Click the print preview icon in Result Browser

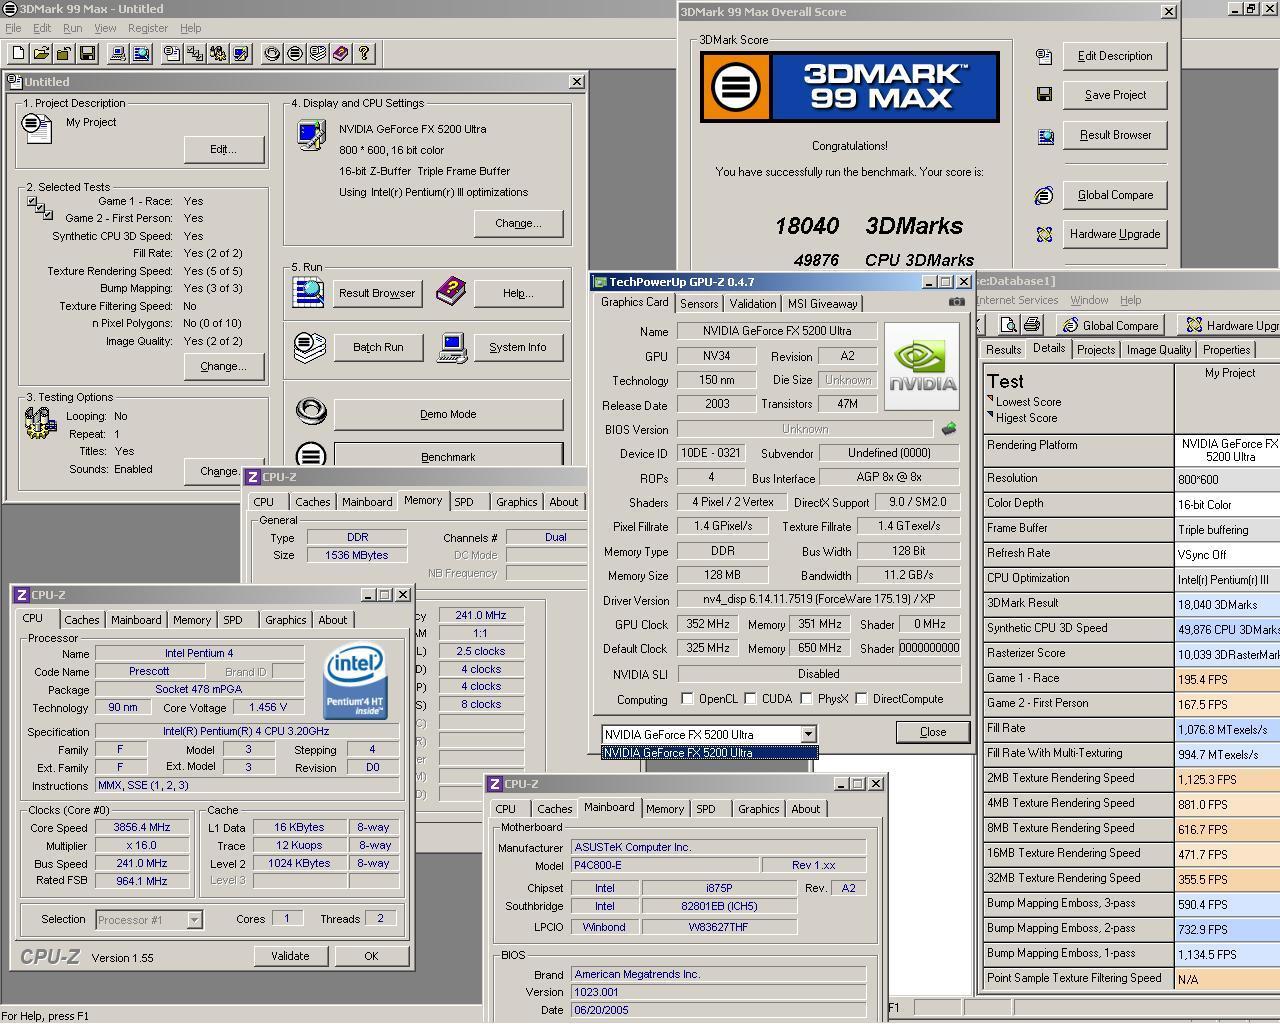1008,325
